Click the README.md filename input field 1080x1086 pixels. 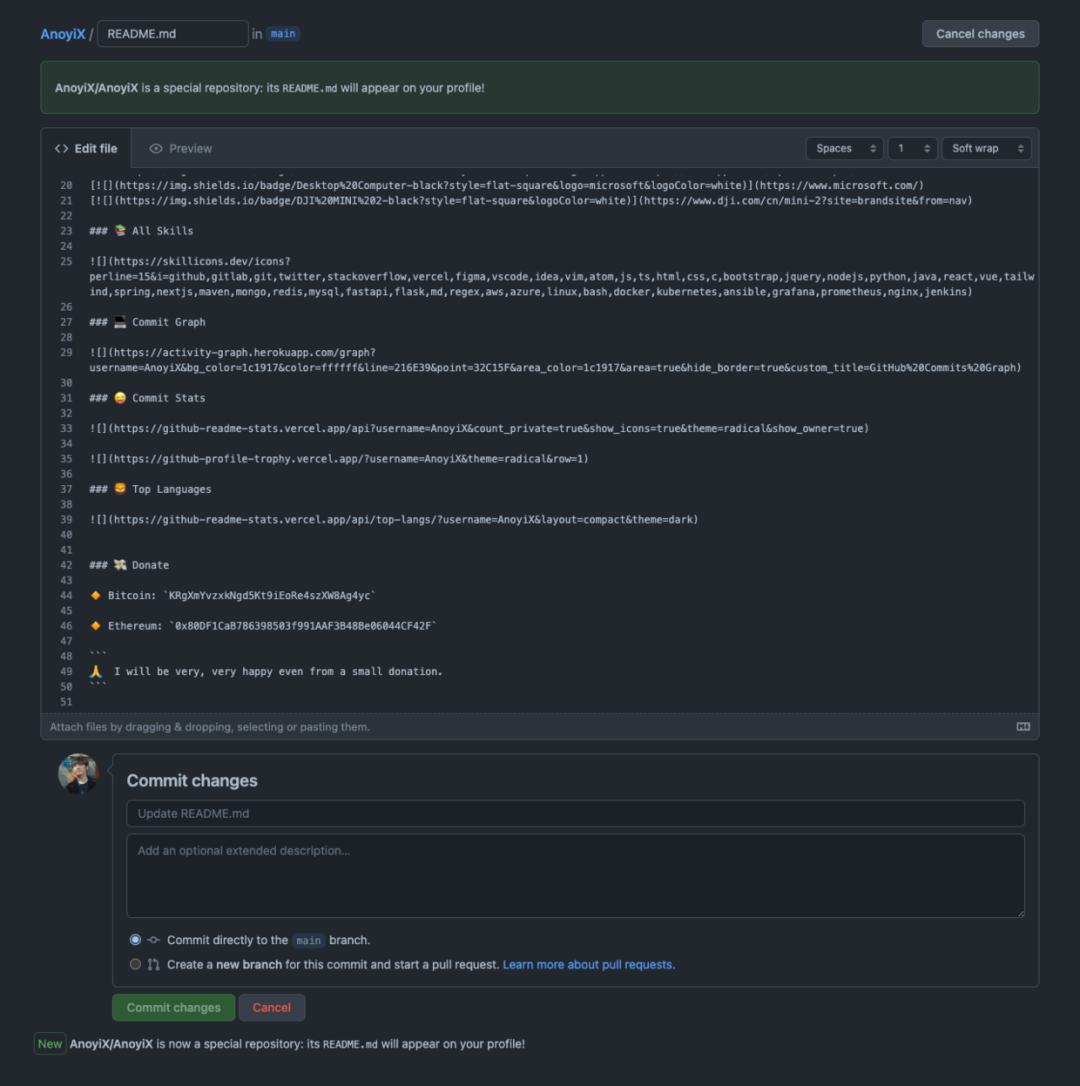[172, 33]
